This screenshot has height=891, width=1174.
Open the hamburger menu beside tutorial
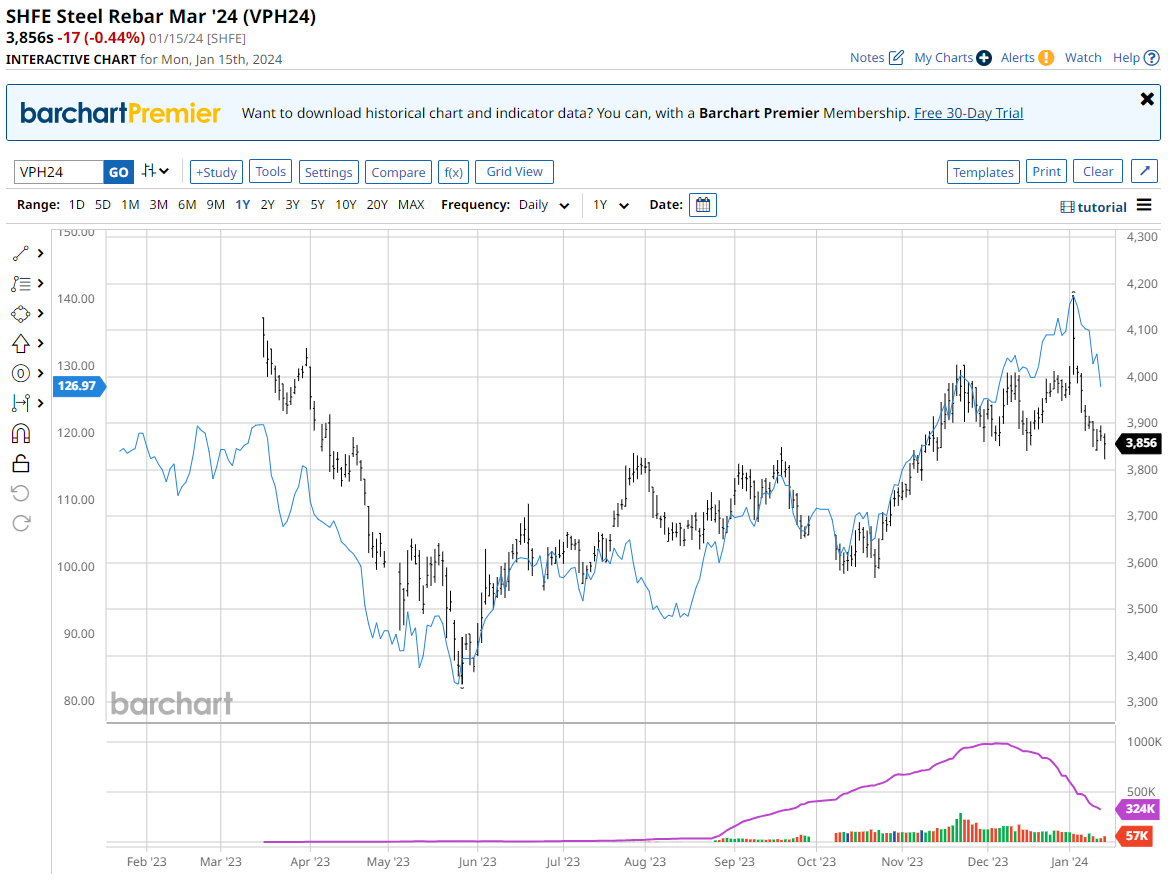tap(1144, 205)
